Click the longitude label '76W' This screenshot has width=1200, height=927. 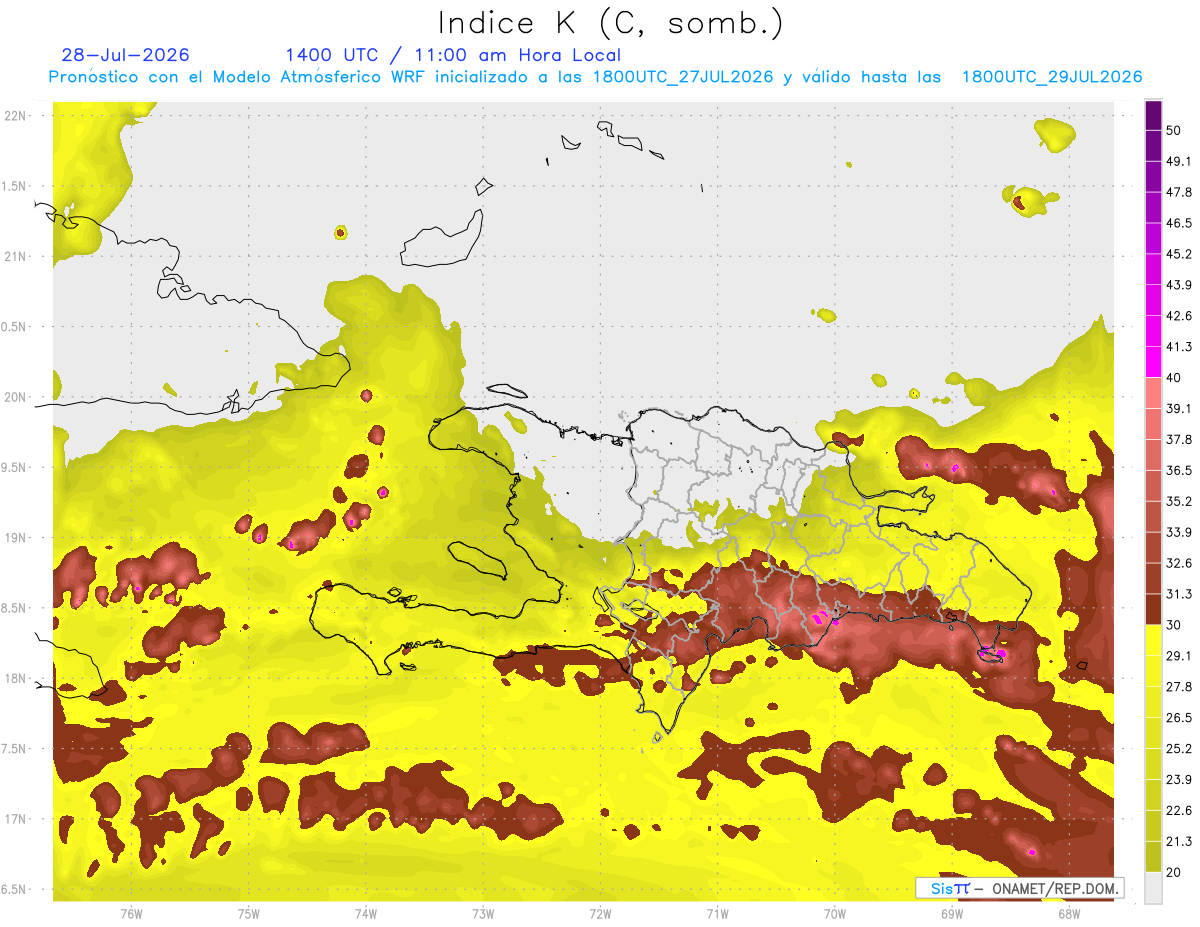[131, 913]
